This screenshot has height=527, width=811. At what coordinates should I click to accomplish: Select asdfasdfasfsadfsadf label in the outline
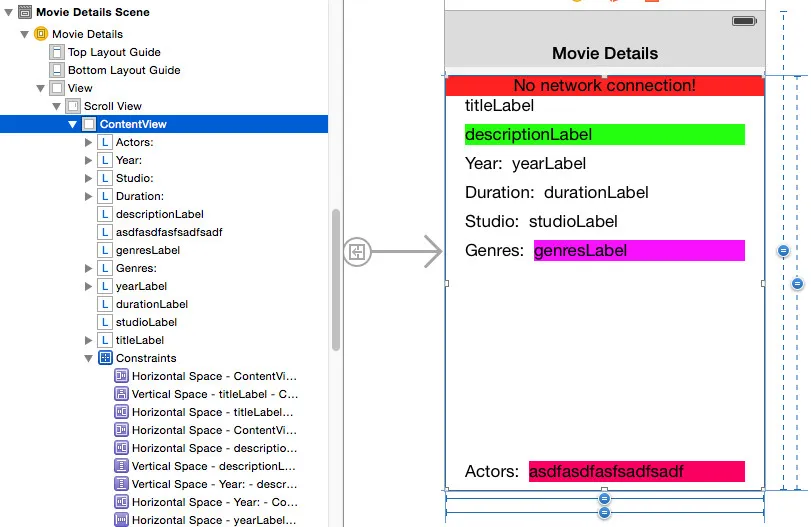pyautogui.click(x=169, y=232)
